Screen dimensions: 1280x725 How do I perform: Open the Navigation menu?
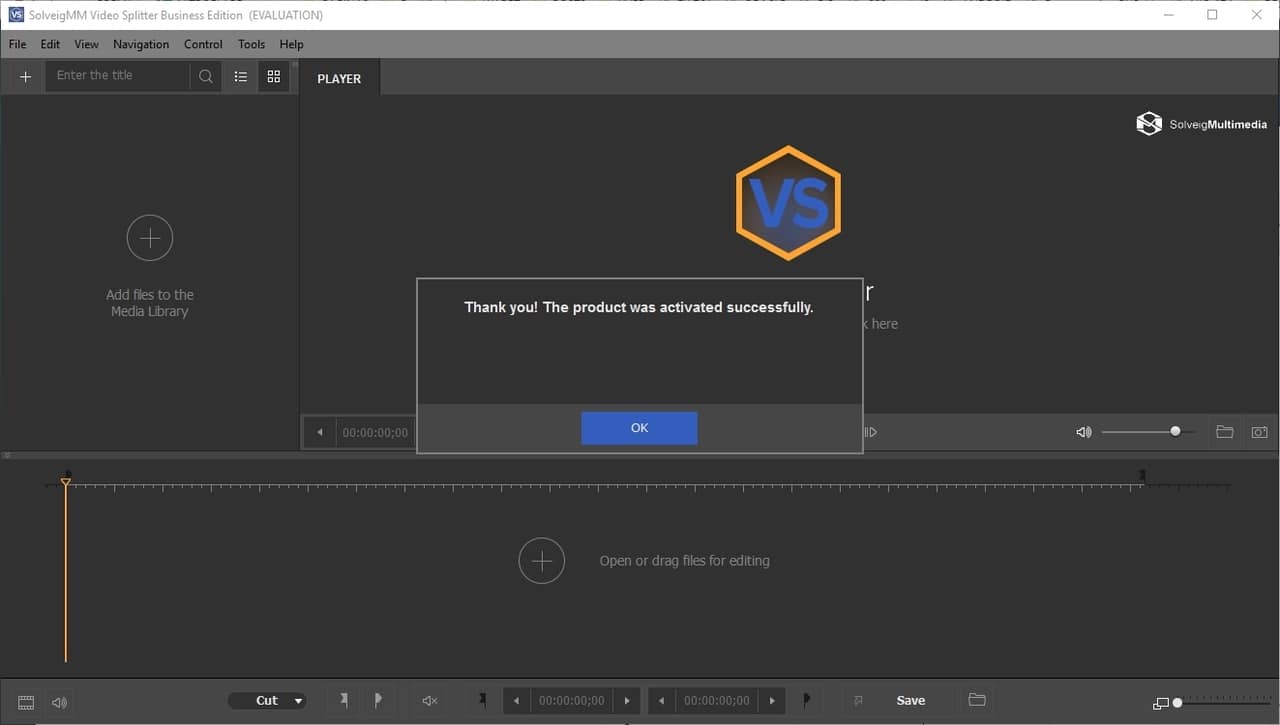141,44
